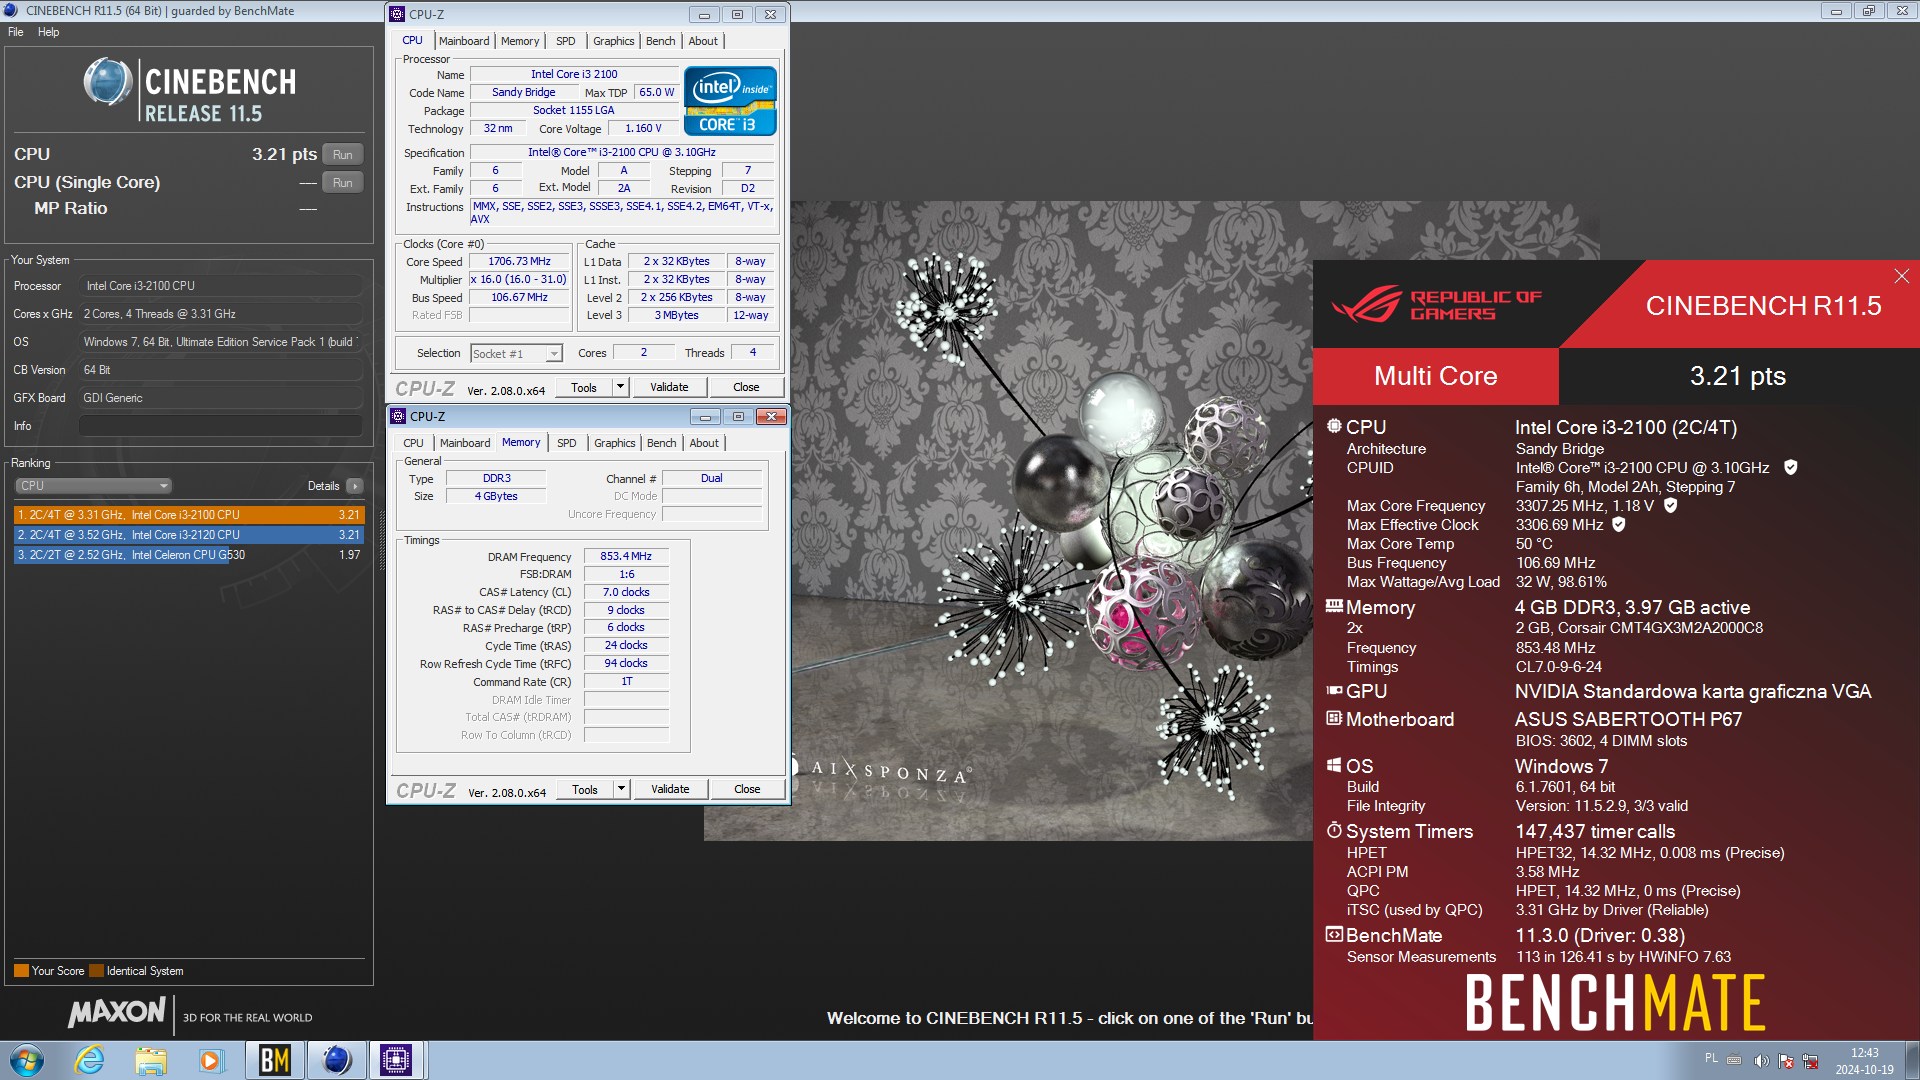Open the Graphics tab in lower CPU-Z

pos(614,443)
